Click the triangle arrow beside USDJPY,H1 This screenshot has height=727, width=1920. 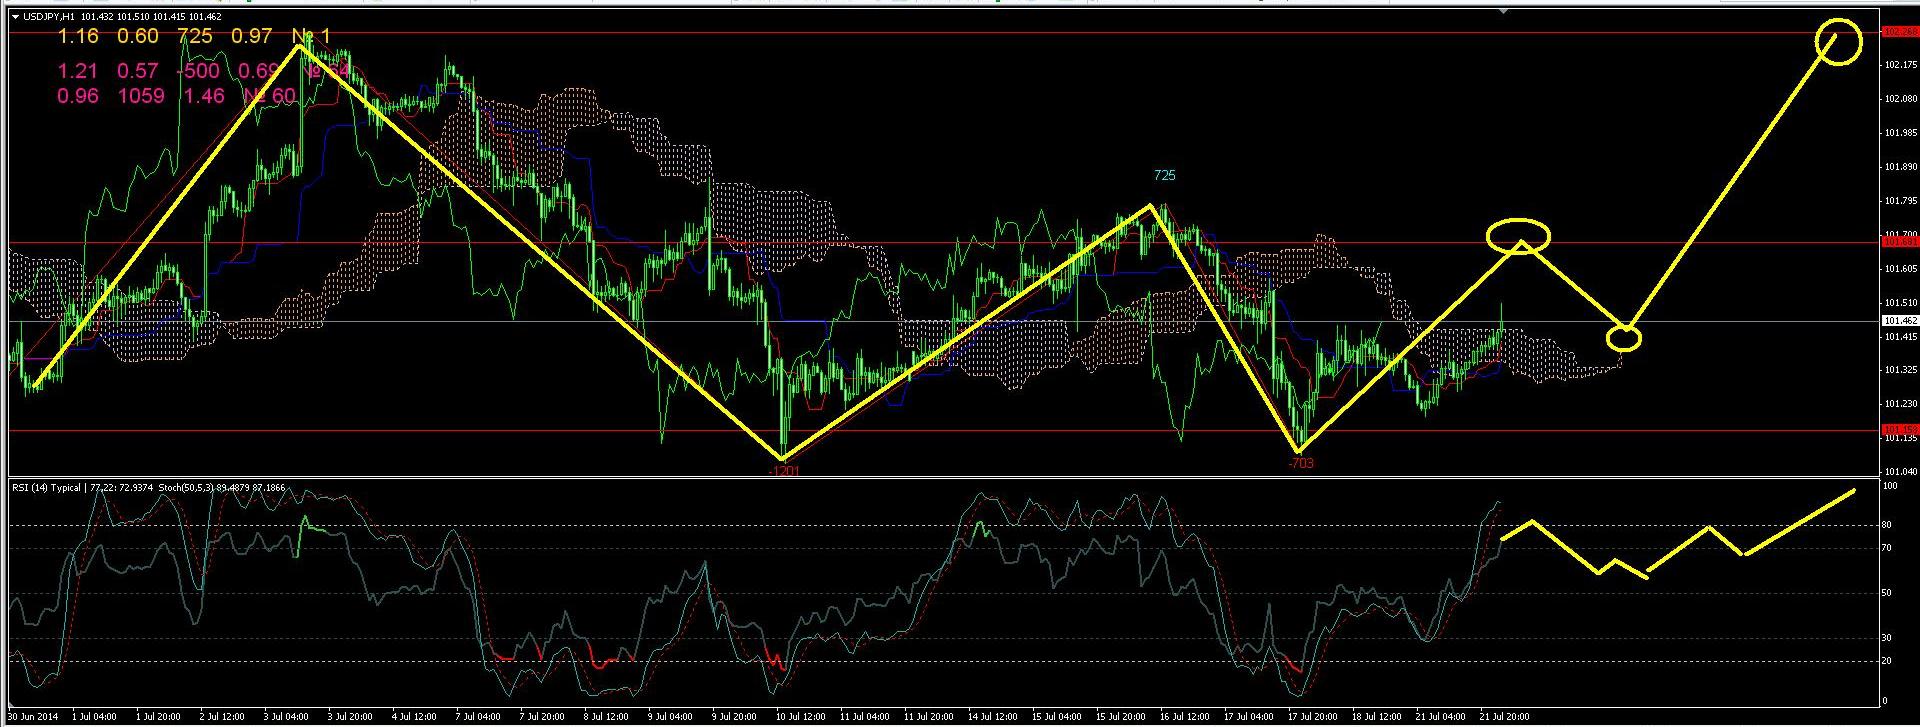[15, 17]
